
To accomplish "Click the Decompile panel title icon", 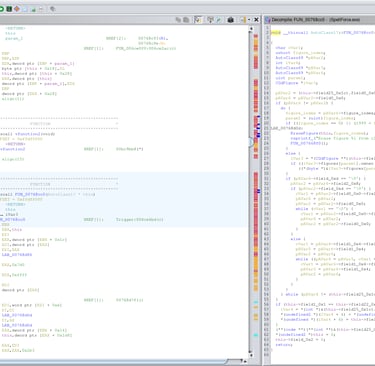I will [x=267, y=20].
